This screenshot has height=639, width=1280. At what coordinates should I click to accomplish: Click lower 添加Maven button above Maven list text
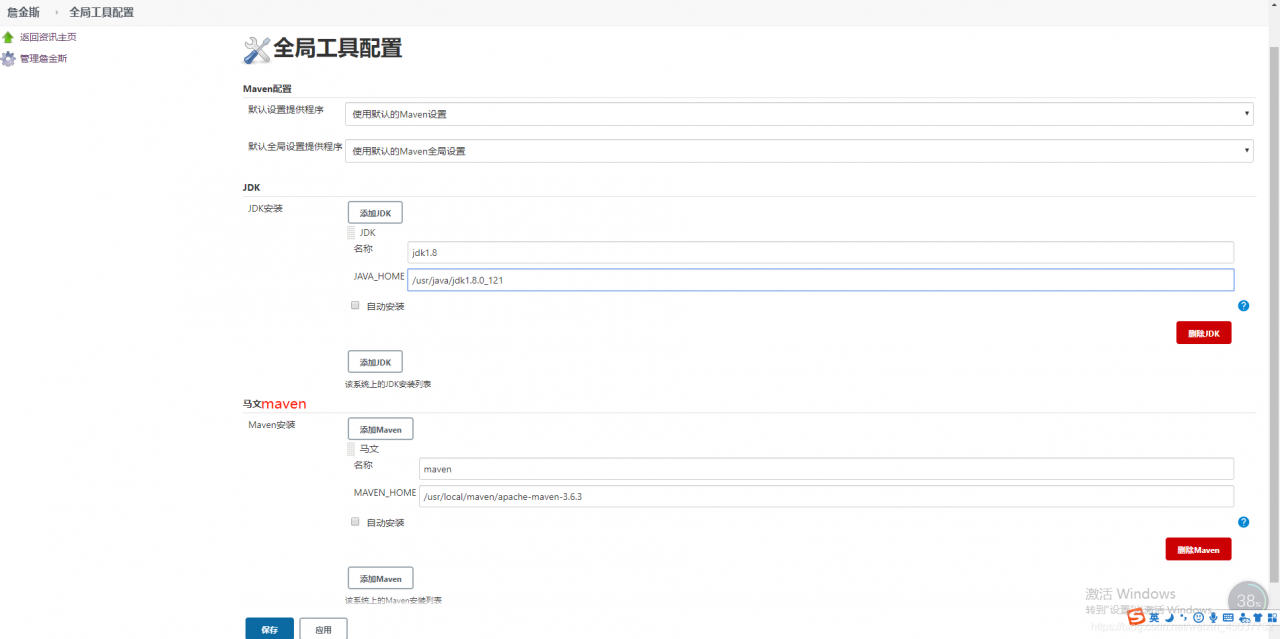[x=380, y=578]
